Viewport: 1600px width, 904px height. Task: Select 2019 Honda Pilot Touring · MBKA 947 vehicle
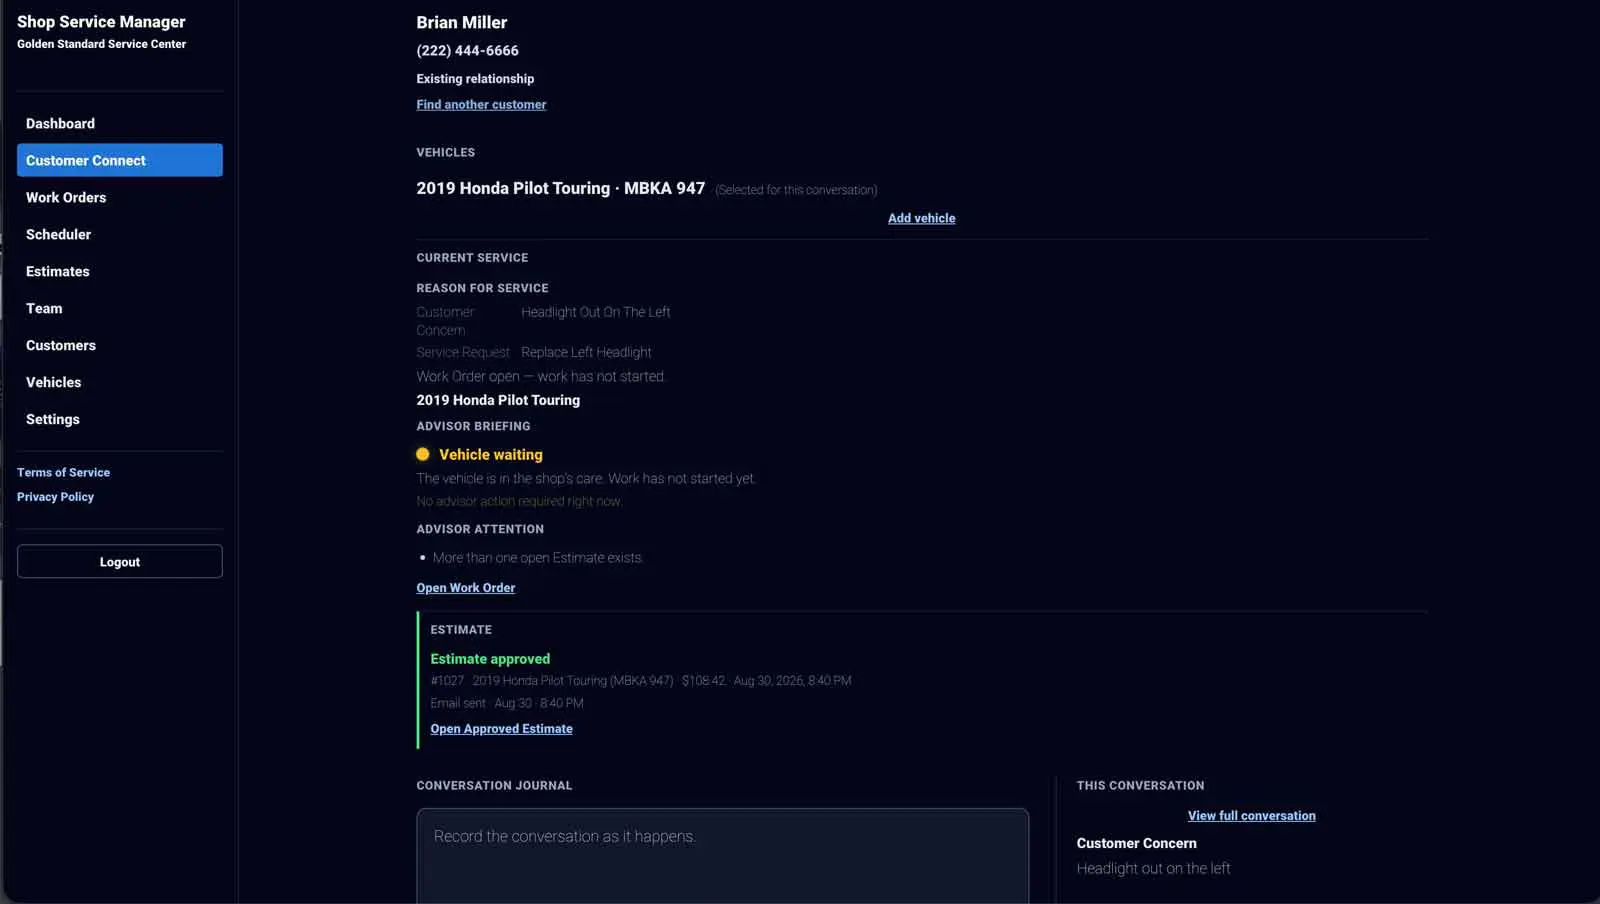point(561,188)
